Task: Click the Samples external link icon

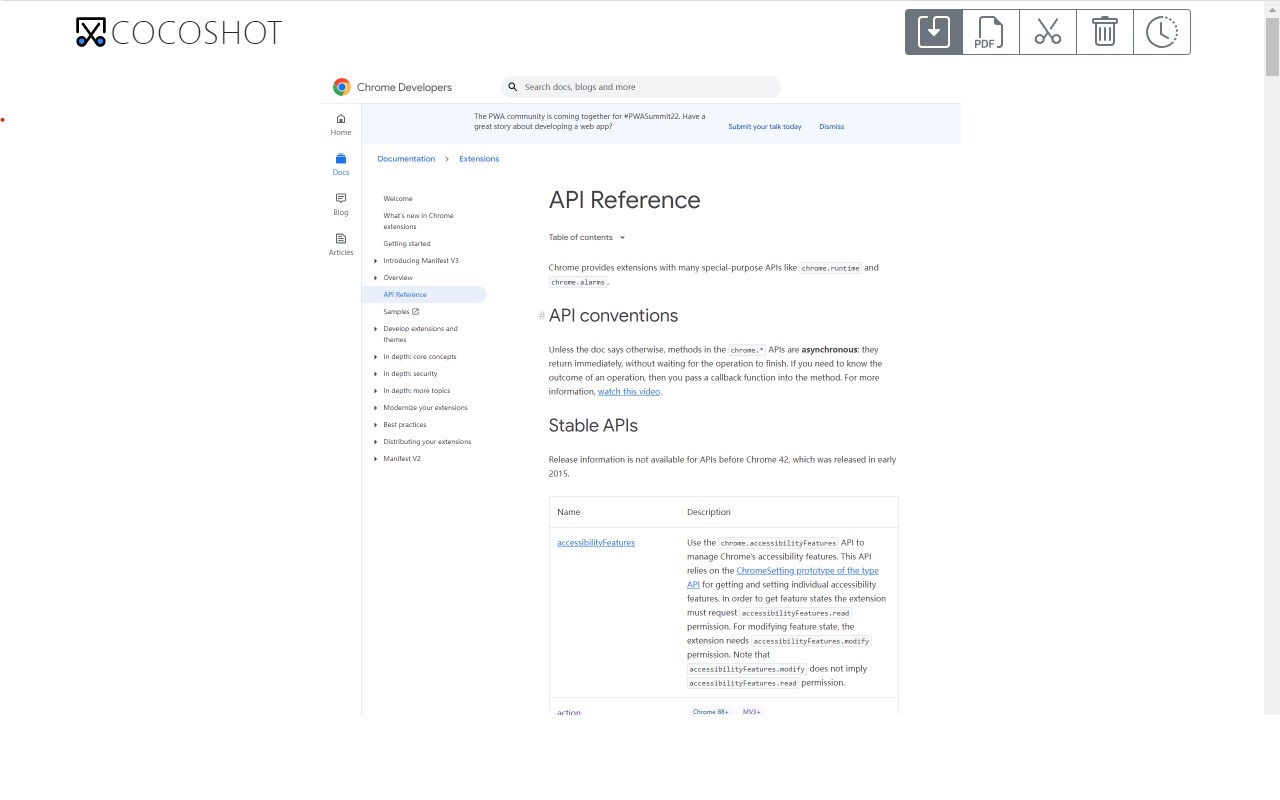Action: click(x=416, y=311)
